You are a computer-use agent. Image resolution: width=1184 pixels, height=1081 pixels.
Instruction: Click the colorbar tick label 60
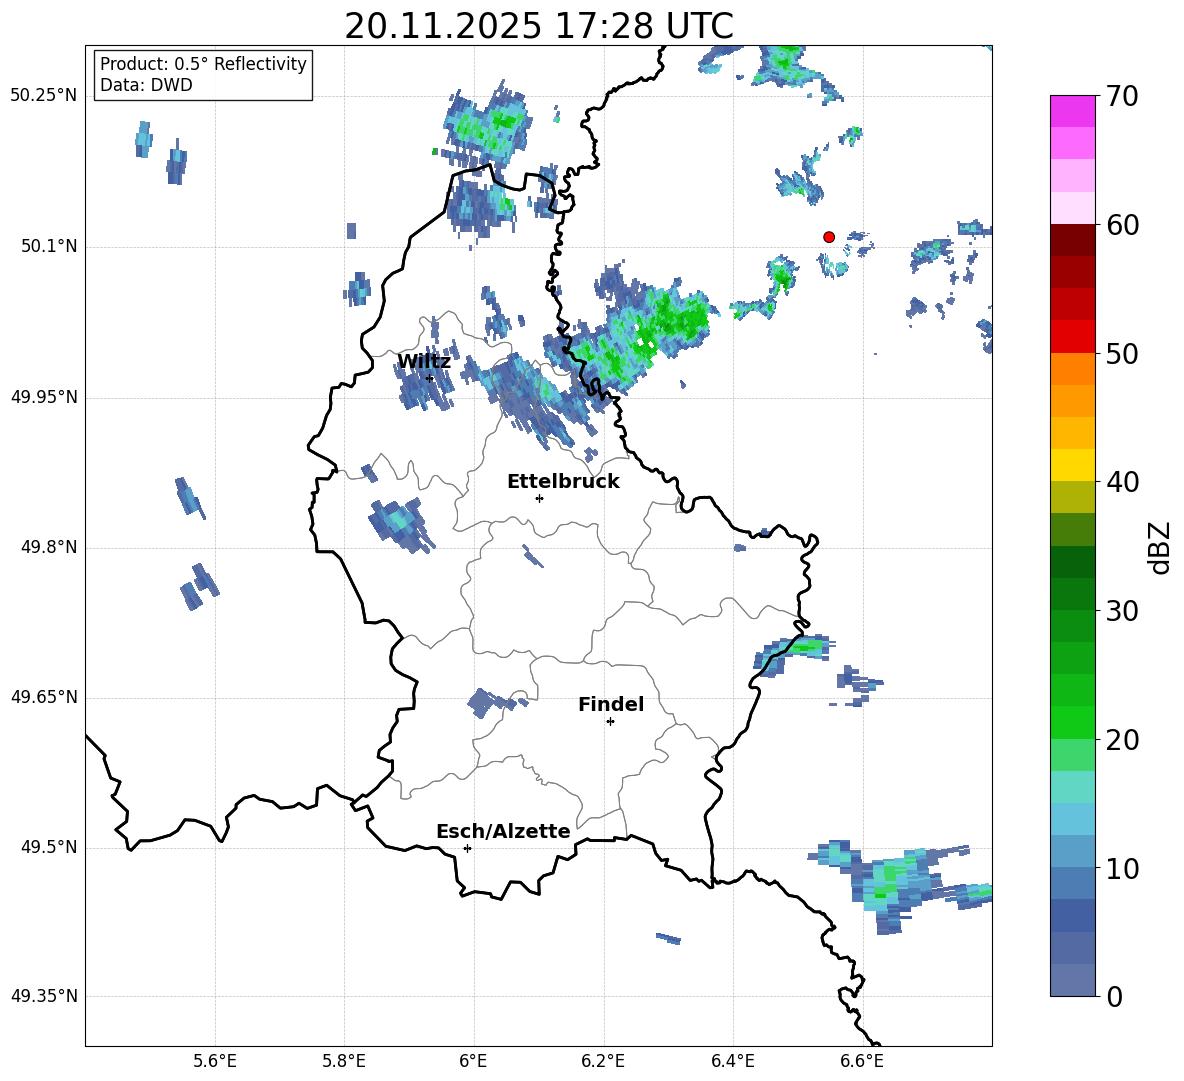tap(1122, 225)
